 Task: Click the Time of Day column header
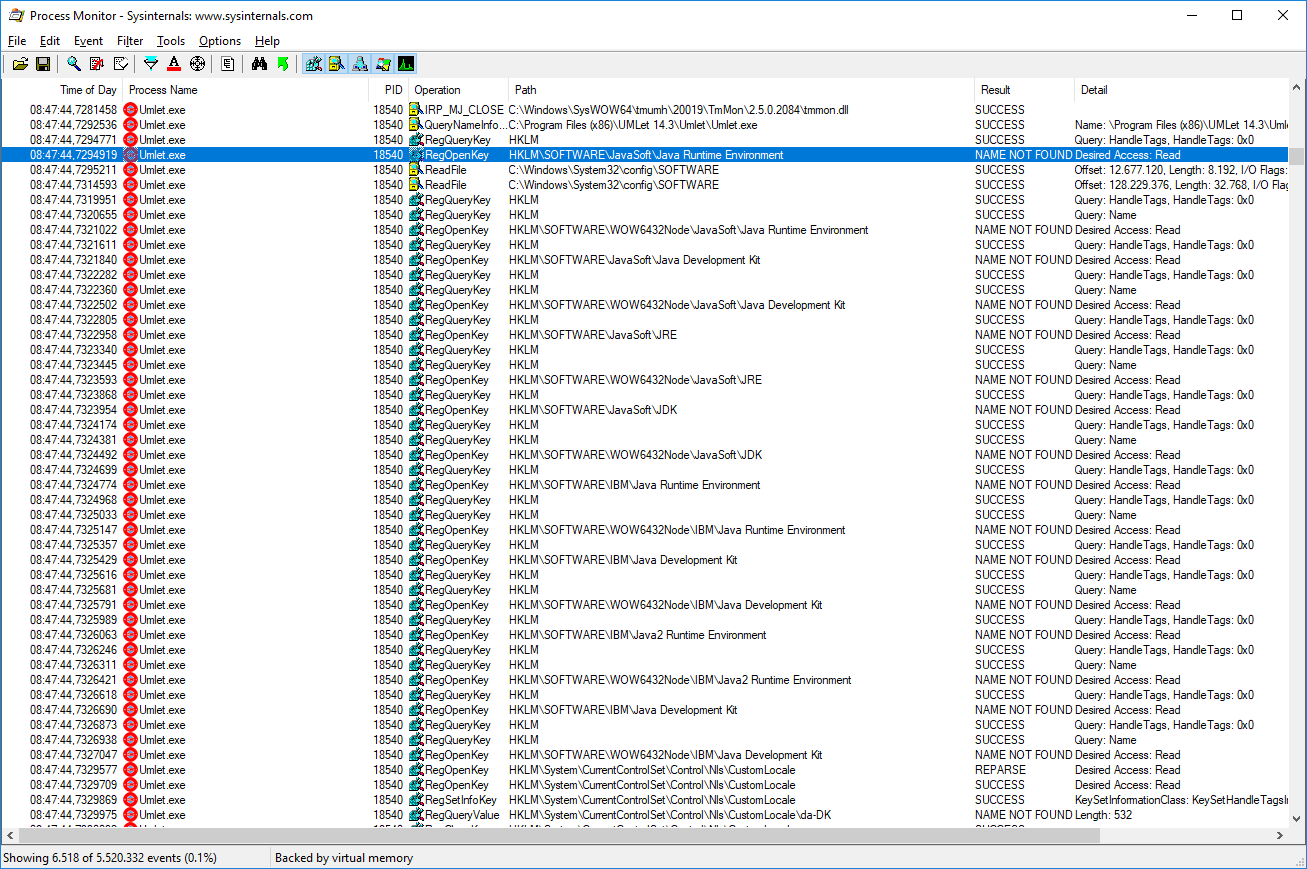(x=63, y=90)
